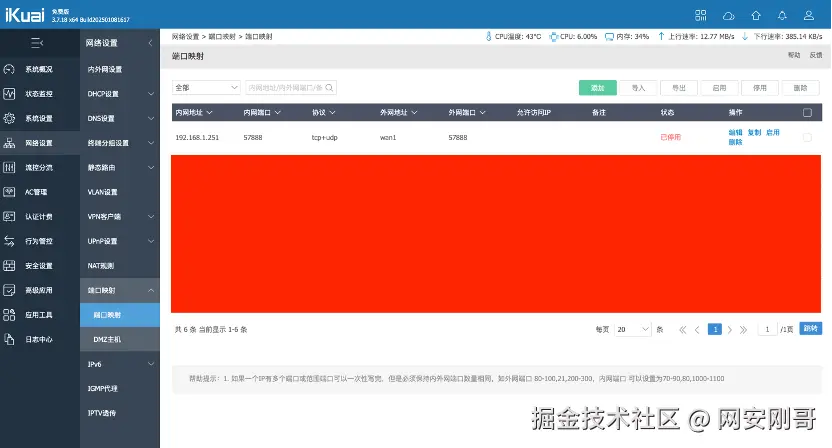Screen dimensions: 832x448
Task: Sort by the 内网端口 column header
Action: (x=262, y=113)
